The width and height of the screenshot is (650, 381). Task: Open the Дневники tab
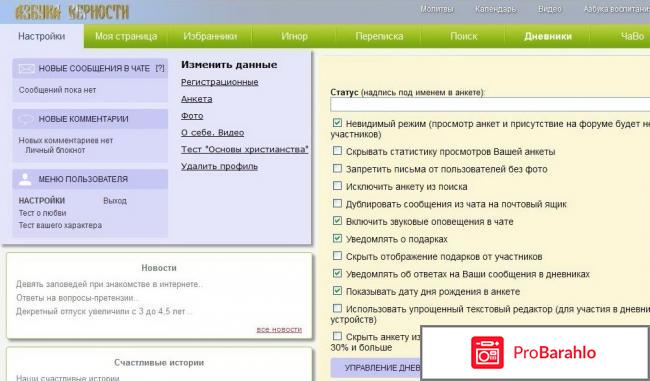coord(548,36)
